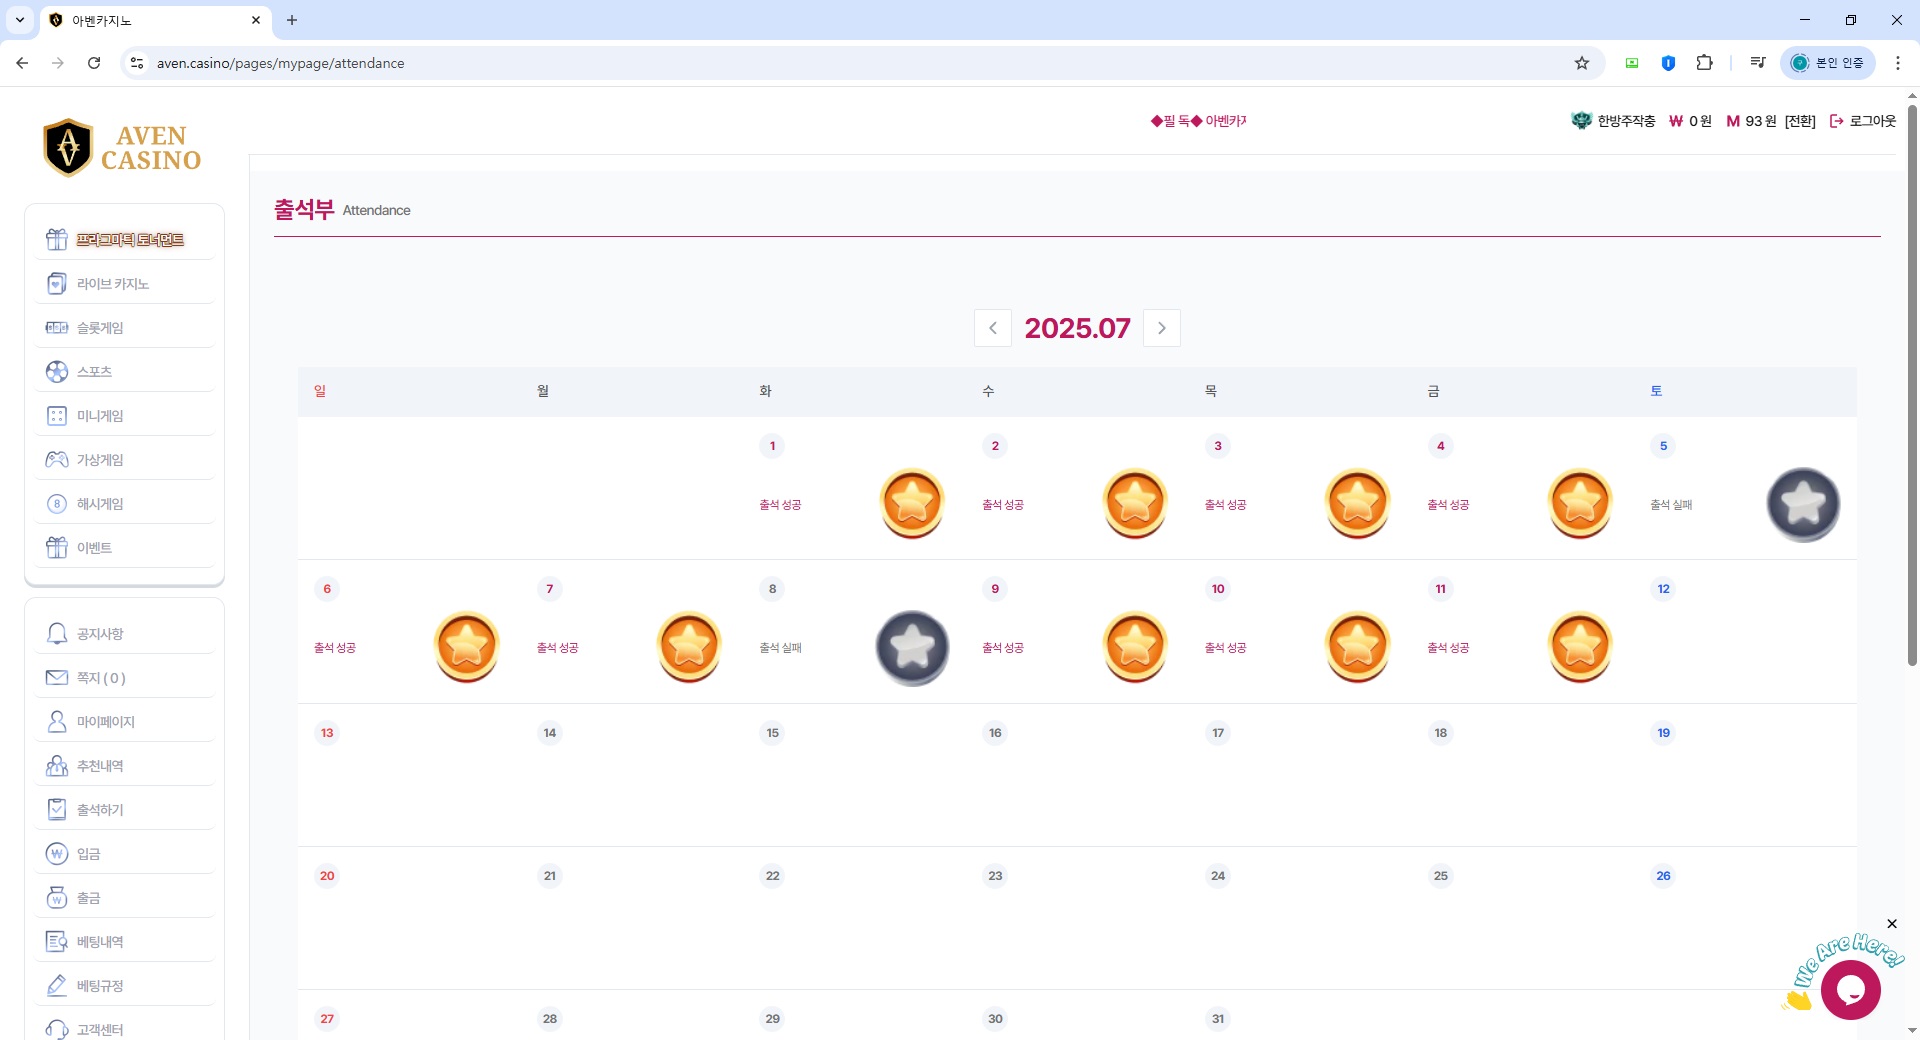This screenshot has width=1920, height=1040.
Task: Click the 로그아웃 logout link
Action: (x=1863, y=121)
